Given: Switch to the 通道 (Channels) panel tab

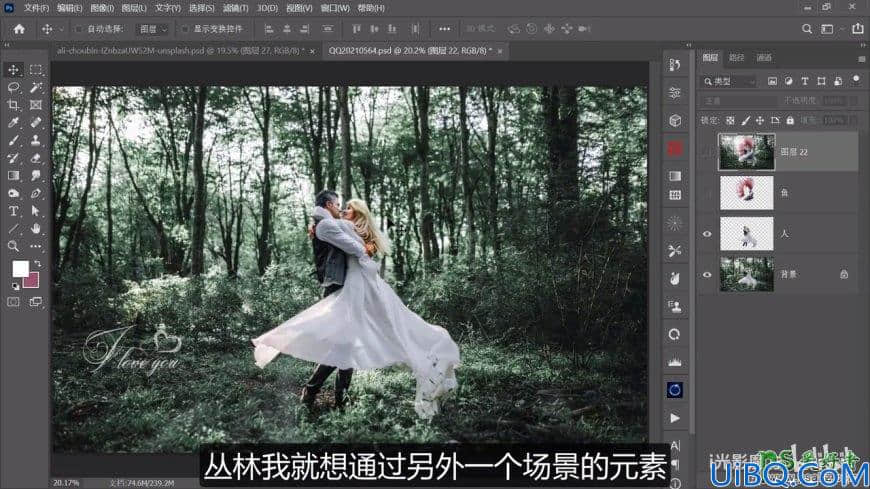Looking at the screenshot, I should pyautogui.click(x=764, y=57).
